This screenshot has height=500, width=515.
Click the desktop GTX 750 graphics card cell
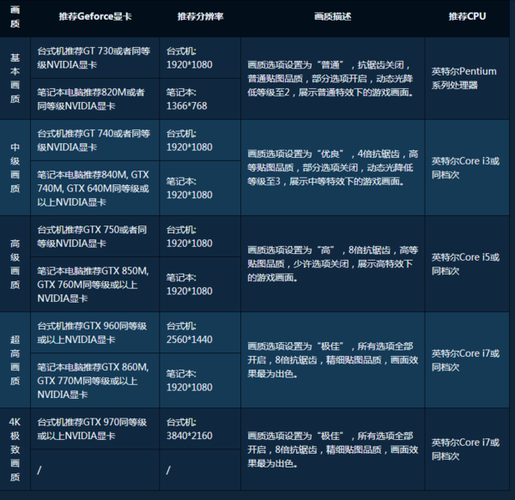95,236
